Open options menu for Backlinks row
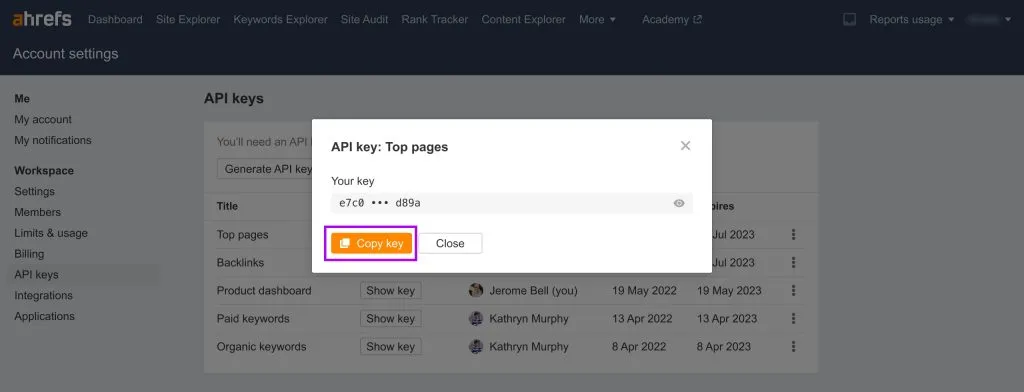The height and width of the screenshot is (392, 1024). pyautogui.click(x=793, y=263)
